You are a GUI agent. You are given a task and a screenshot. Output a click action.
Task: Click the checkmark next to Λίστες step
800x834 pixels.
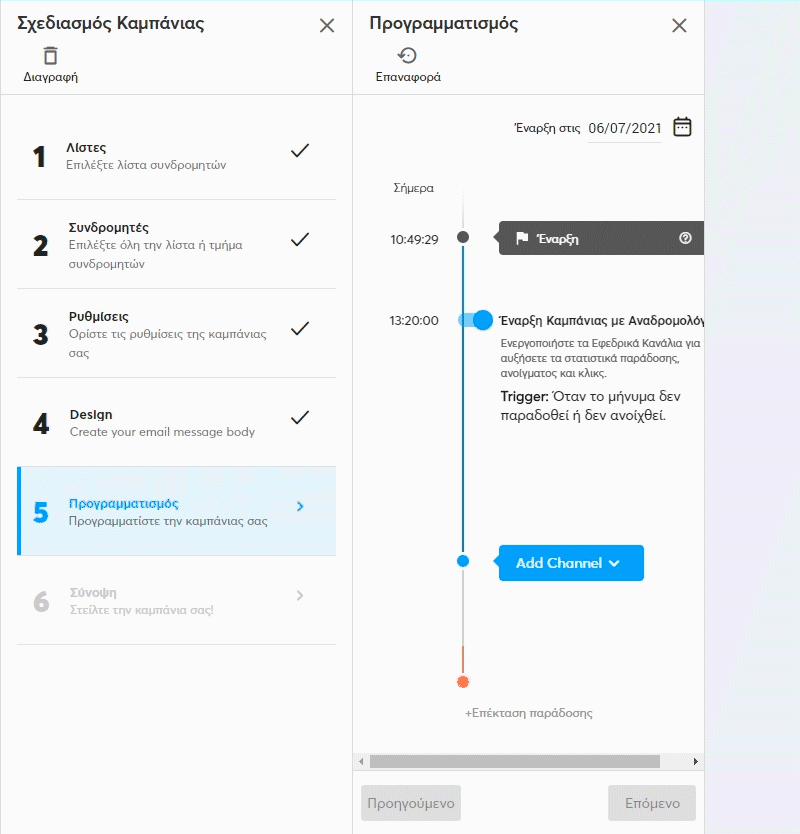[x=300, y=151]
